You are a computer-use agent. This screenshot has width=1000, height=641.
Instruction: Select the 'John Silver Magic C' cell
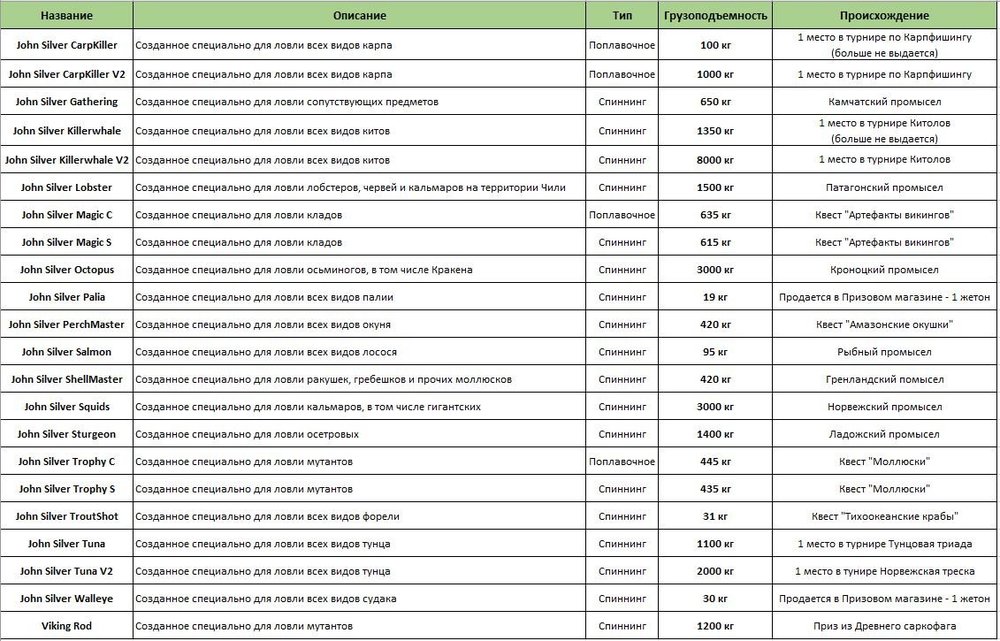coord(66,215)
